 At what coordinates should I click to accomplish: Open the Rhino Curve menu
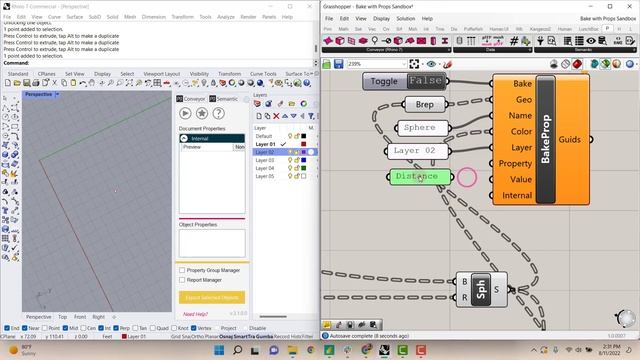[54, 17]
